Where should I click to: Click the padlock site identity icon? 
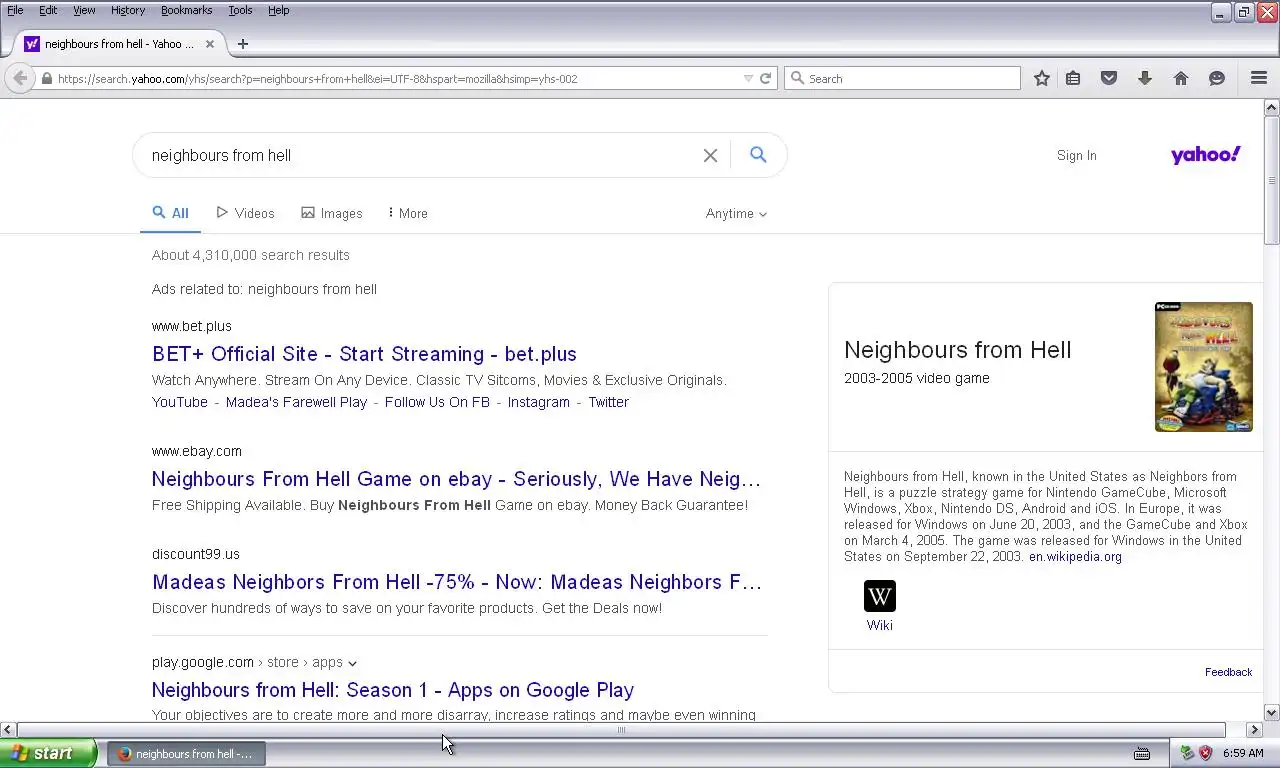point(47,78)
